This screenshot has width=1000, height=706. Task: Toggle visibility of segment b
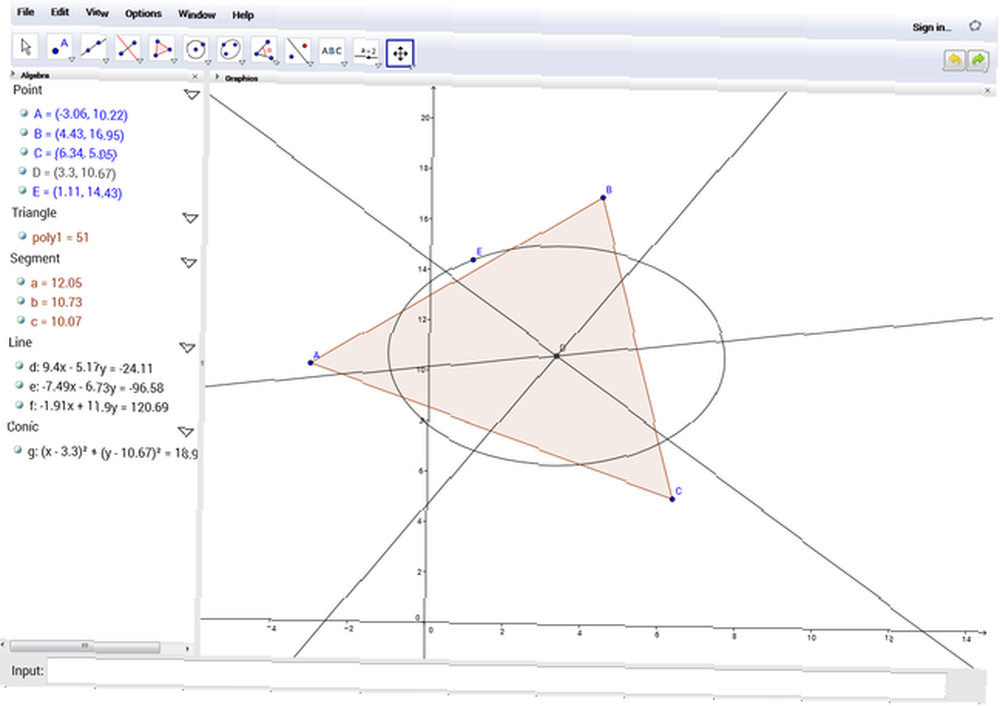(21, 300)
